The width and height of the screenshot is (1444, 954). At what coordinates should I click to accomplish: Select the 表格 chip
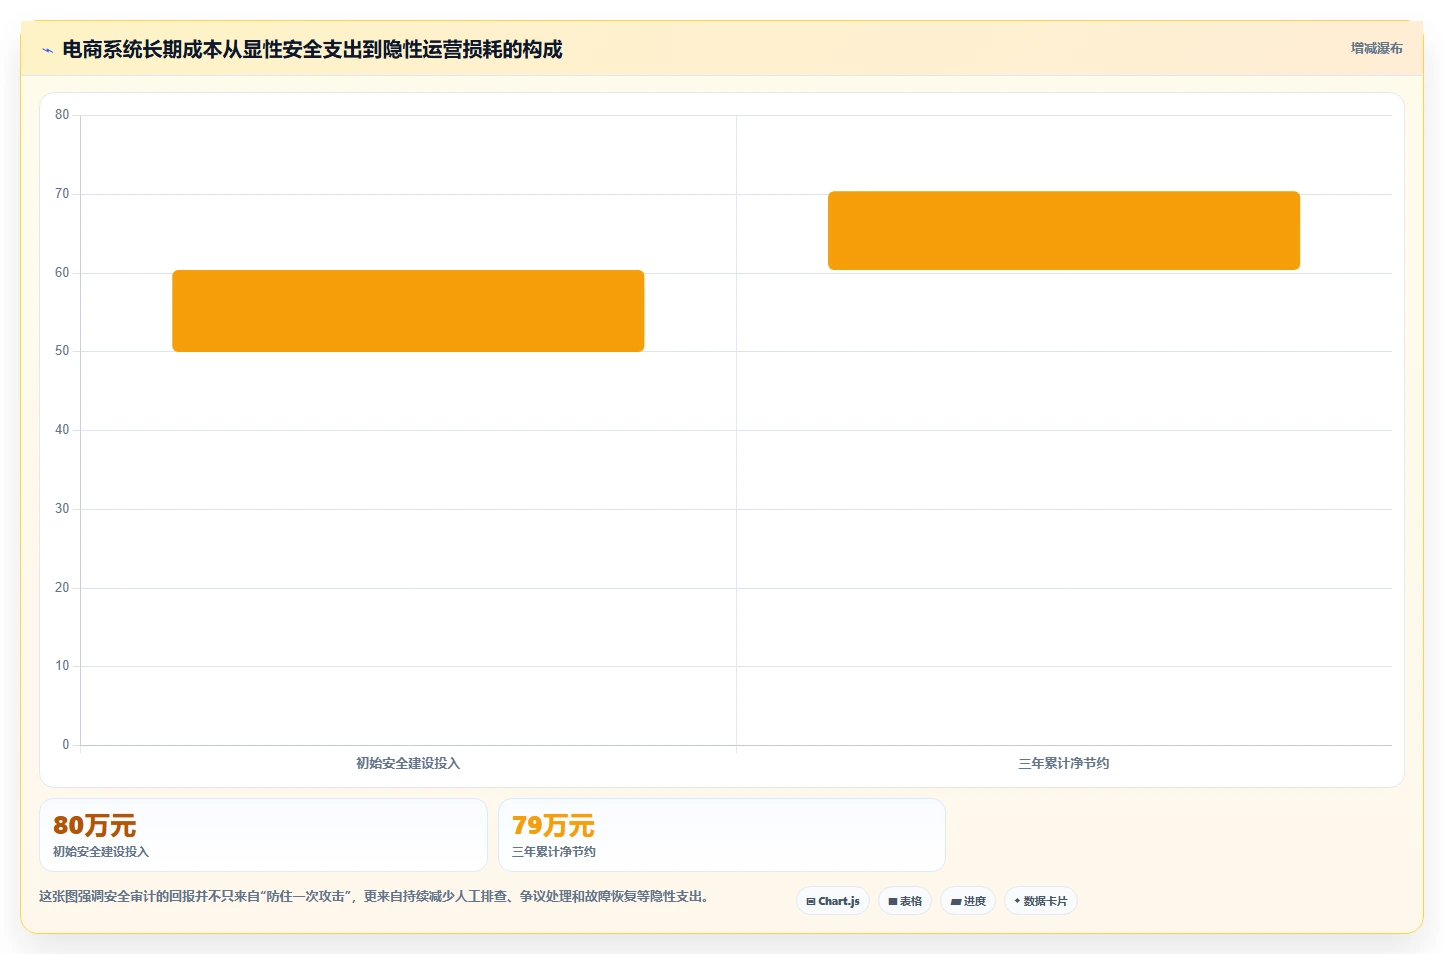[x=905, y=901]
